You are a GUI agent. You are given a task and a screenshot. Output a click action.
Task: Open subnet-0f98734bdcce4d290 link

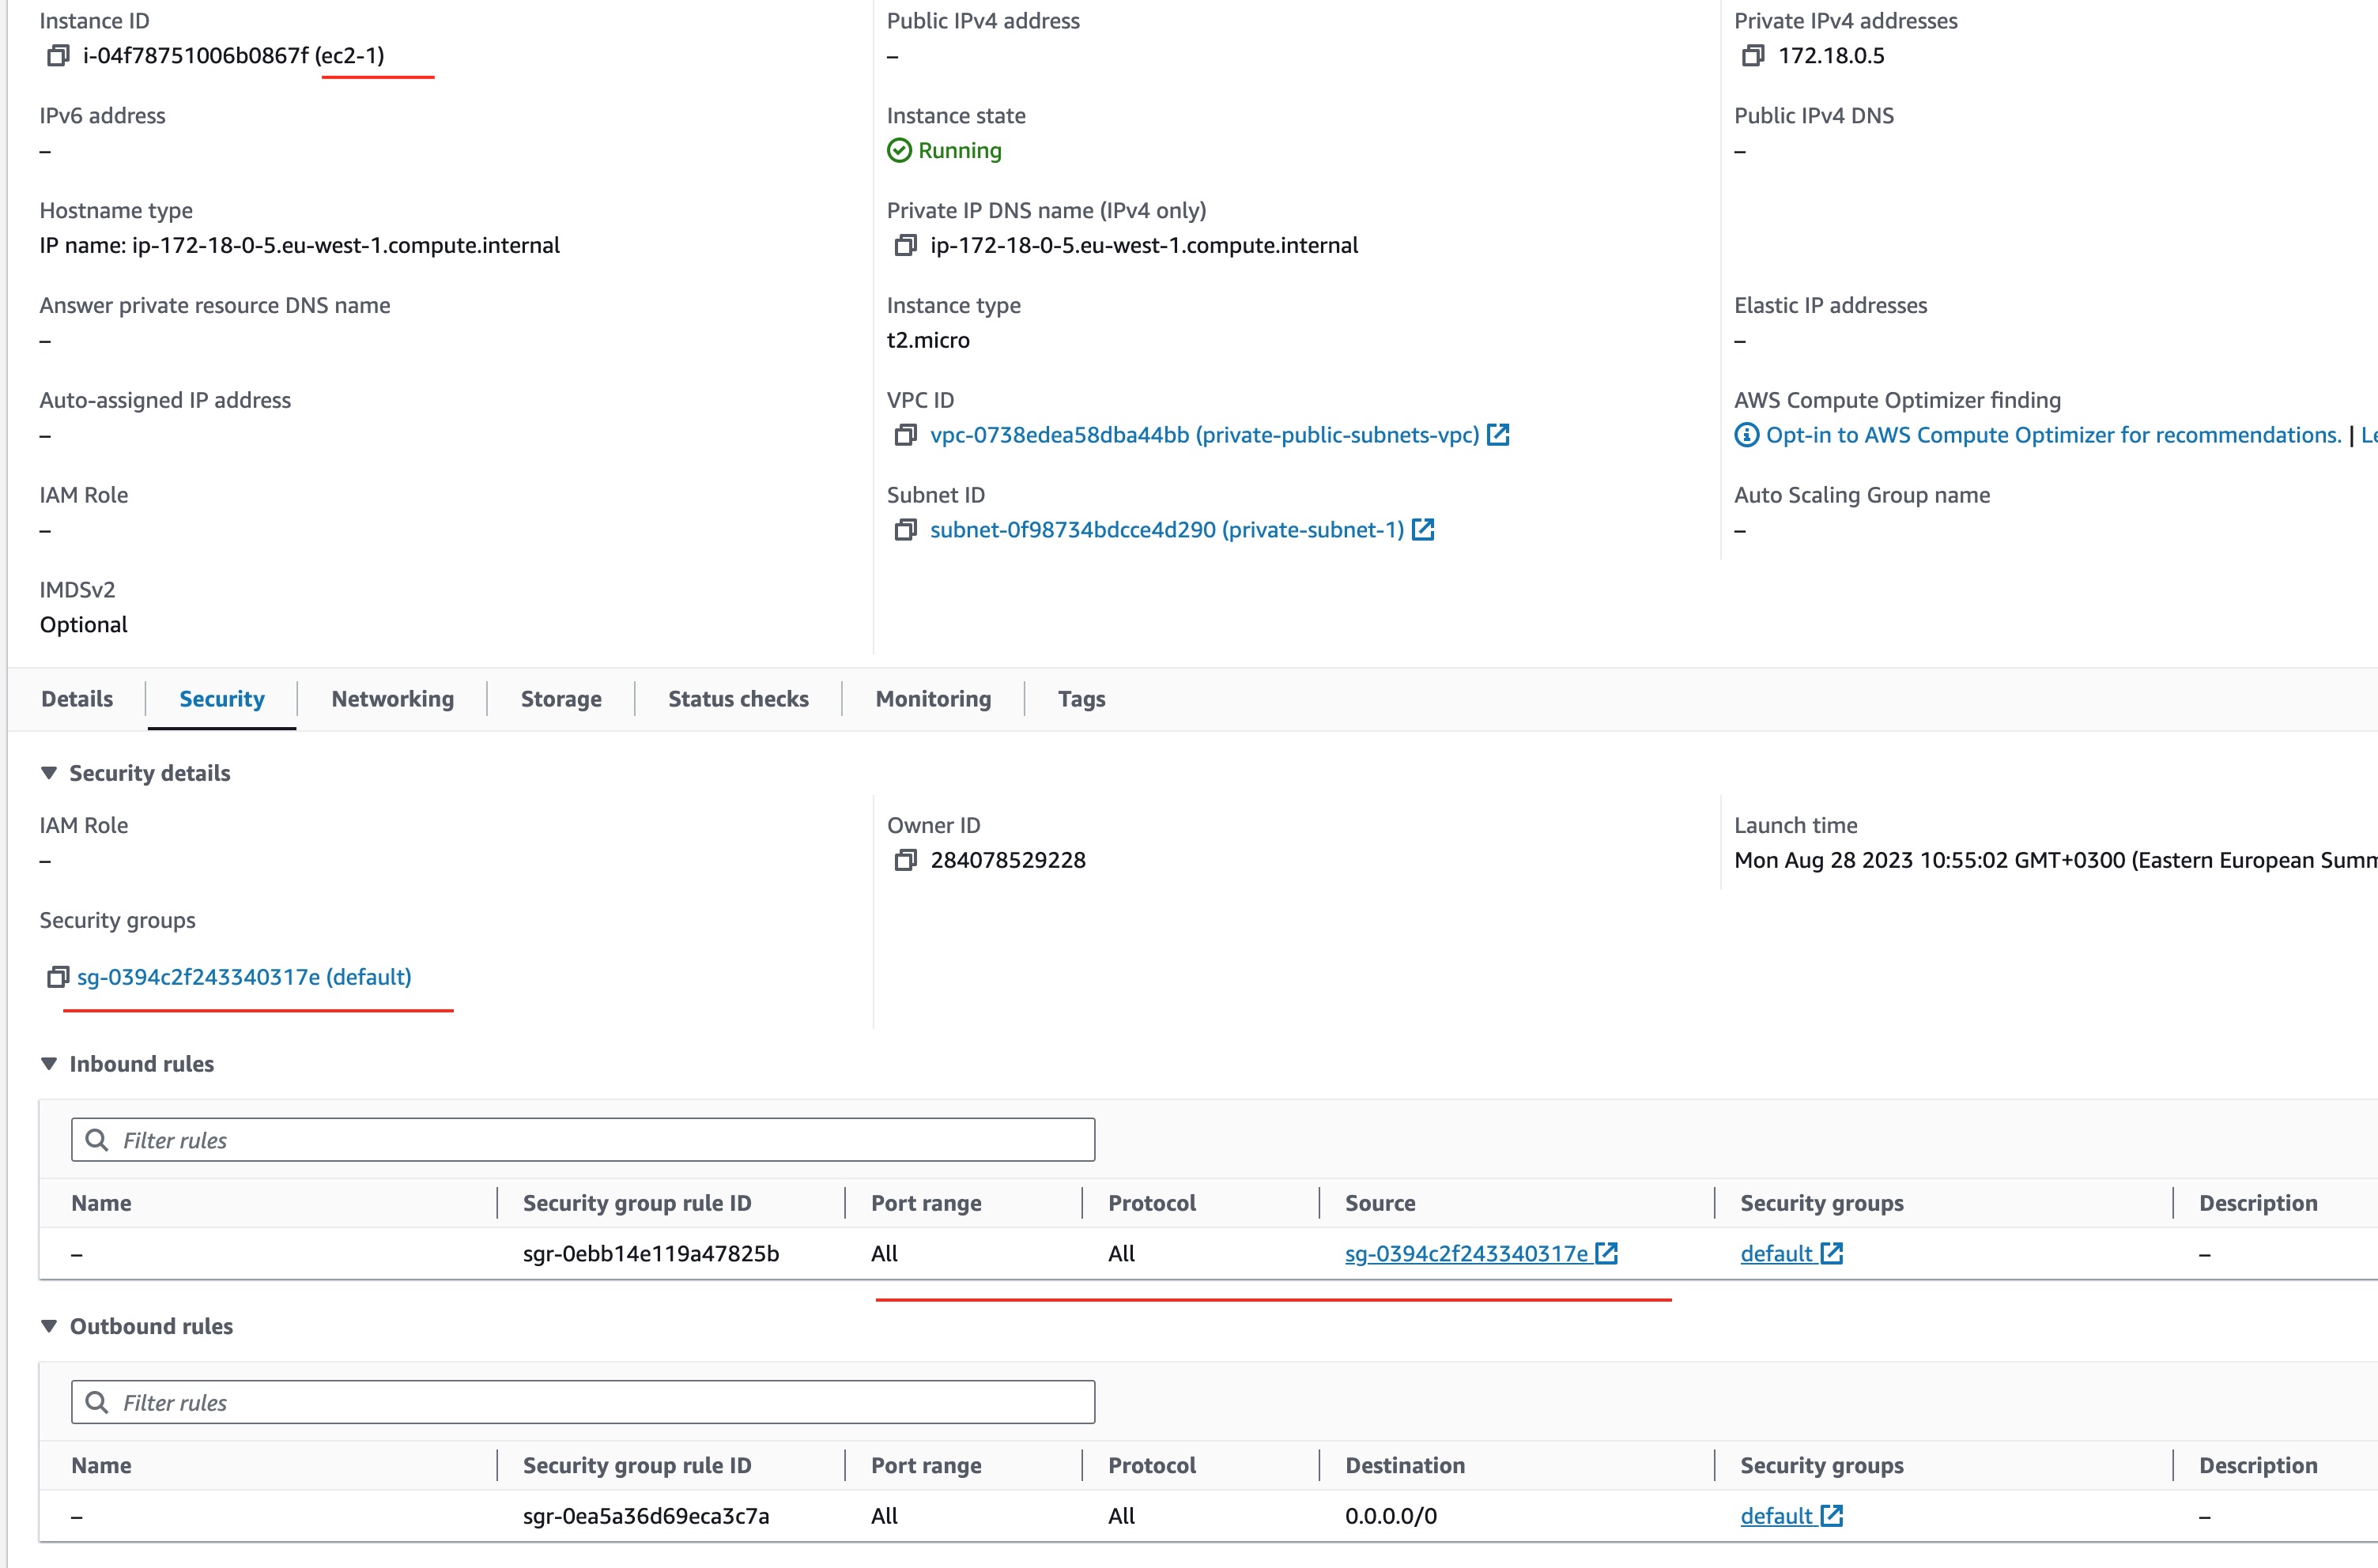[x=1167, y=530]
